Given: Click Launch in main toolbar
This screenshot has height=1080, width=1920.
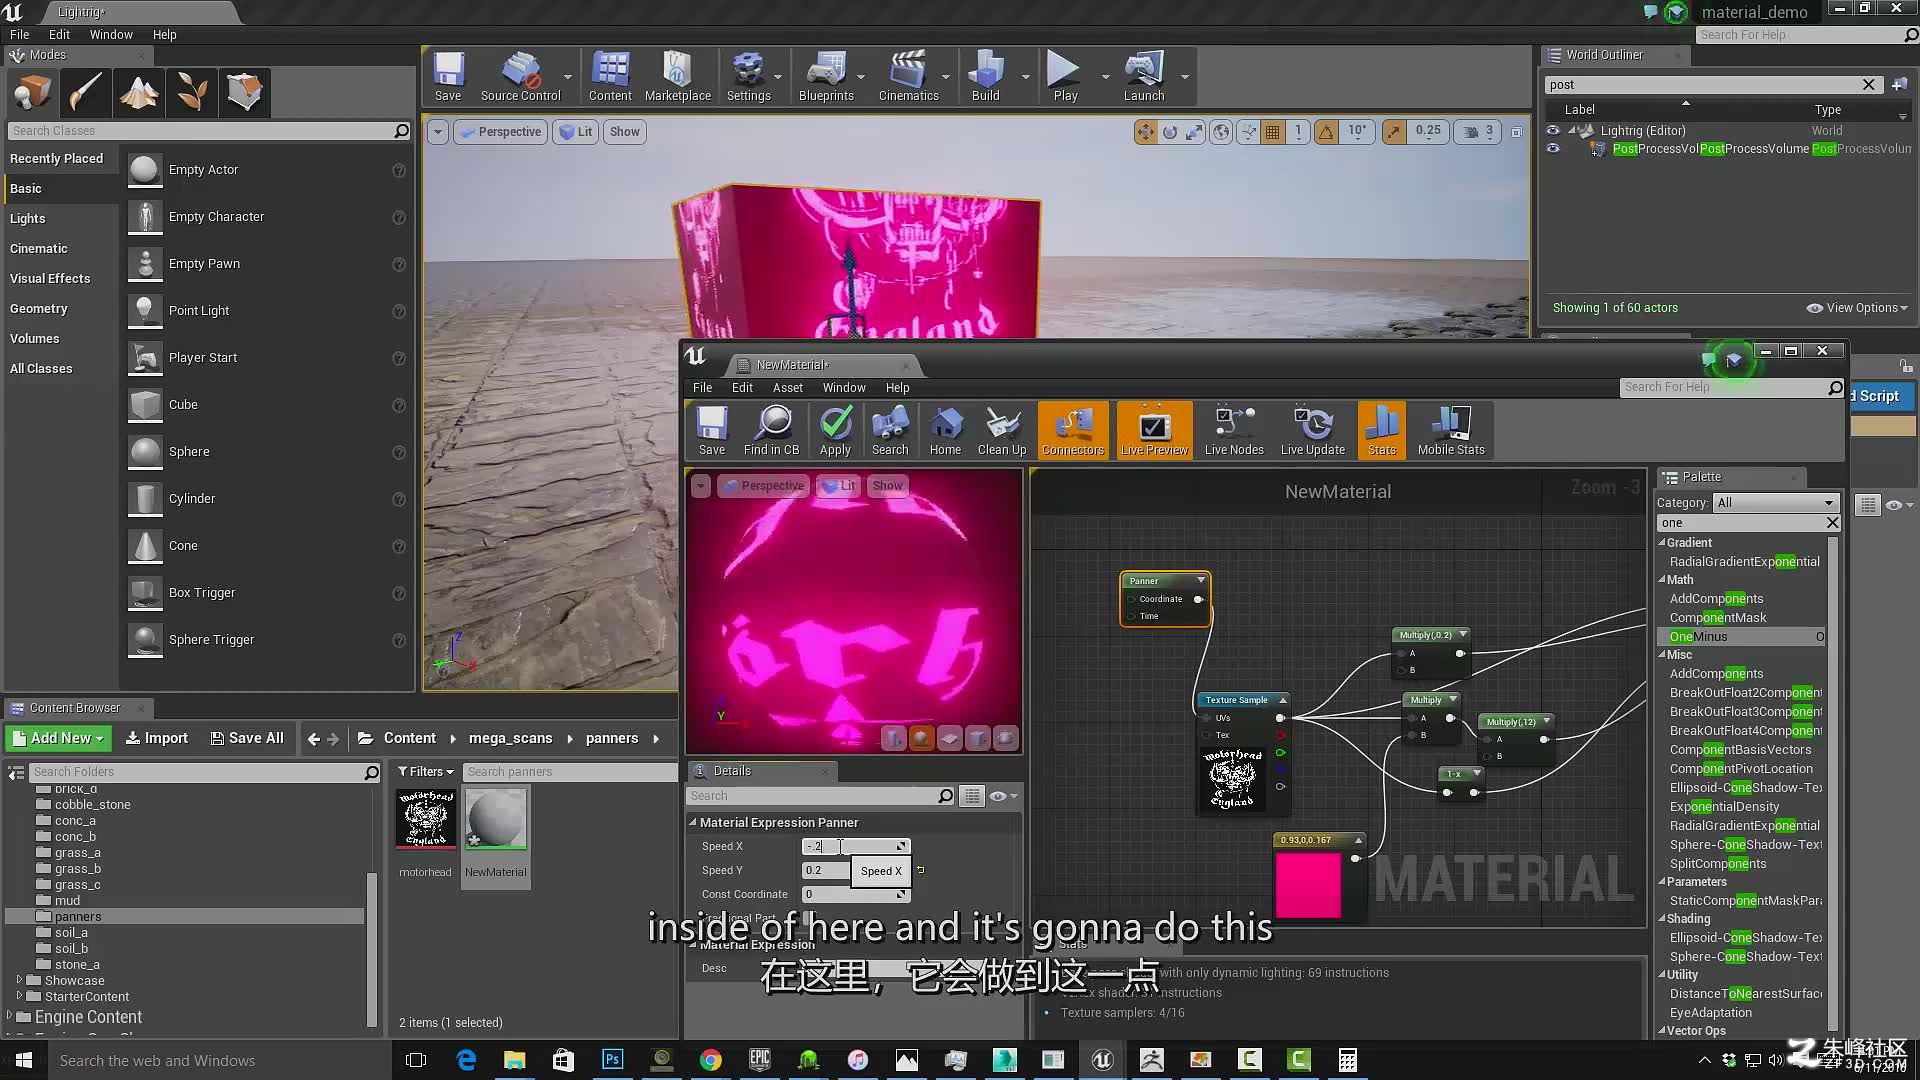Looking at the screenshot, I should (1144, 77).
